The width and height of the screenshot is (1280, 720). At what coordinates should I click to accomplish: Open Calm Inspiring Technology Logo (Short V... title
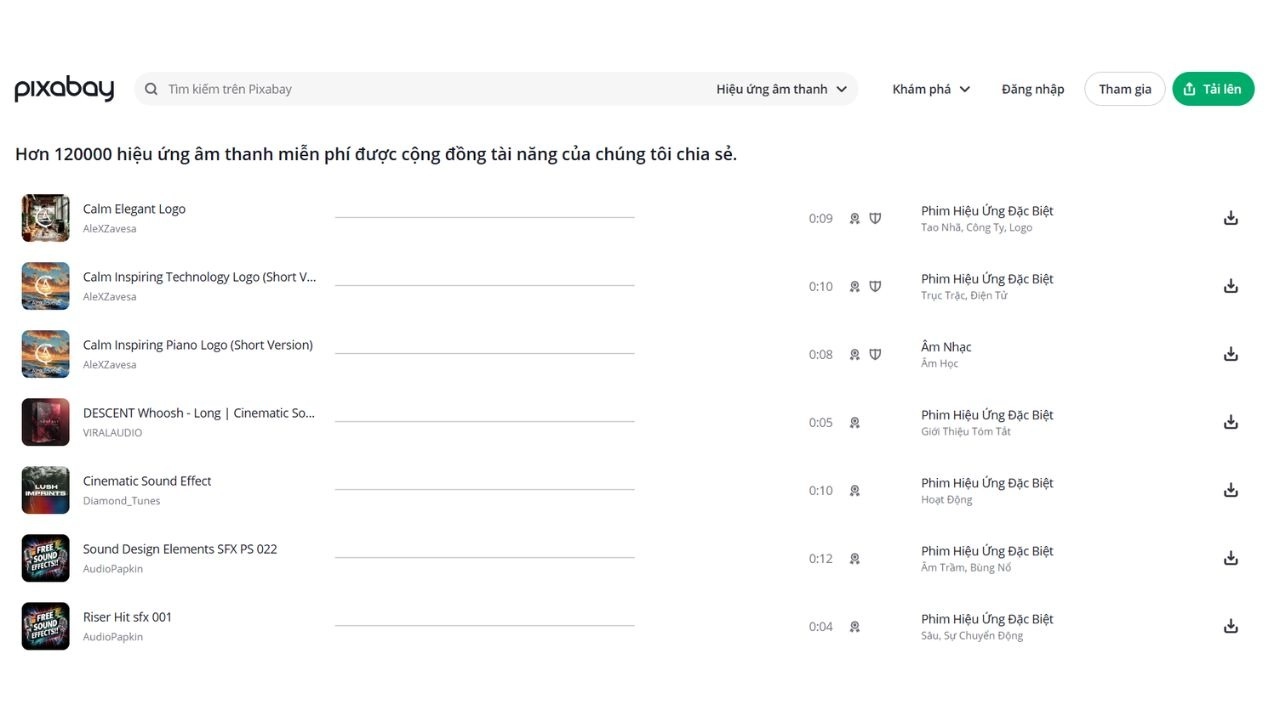[199, 277]
